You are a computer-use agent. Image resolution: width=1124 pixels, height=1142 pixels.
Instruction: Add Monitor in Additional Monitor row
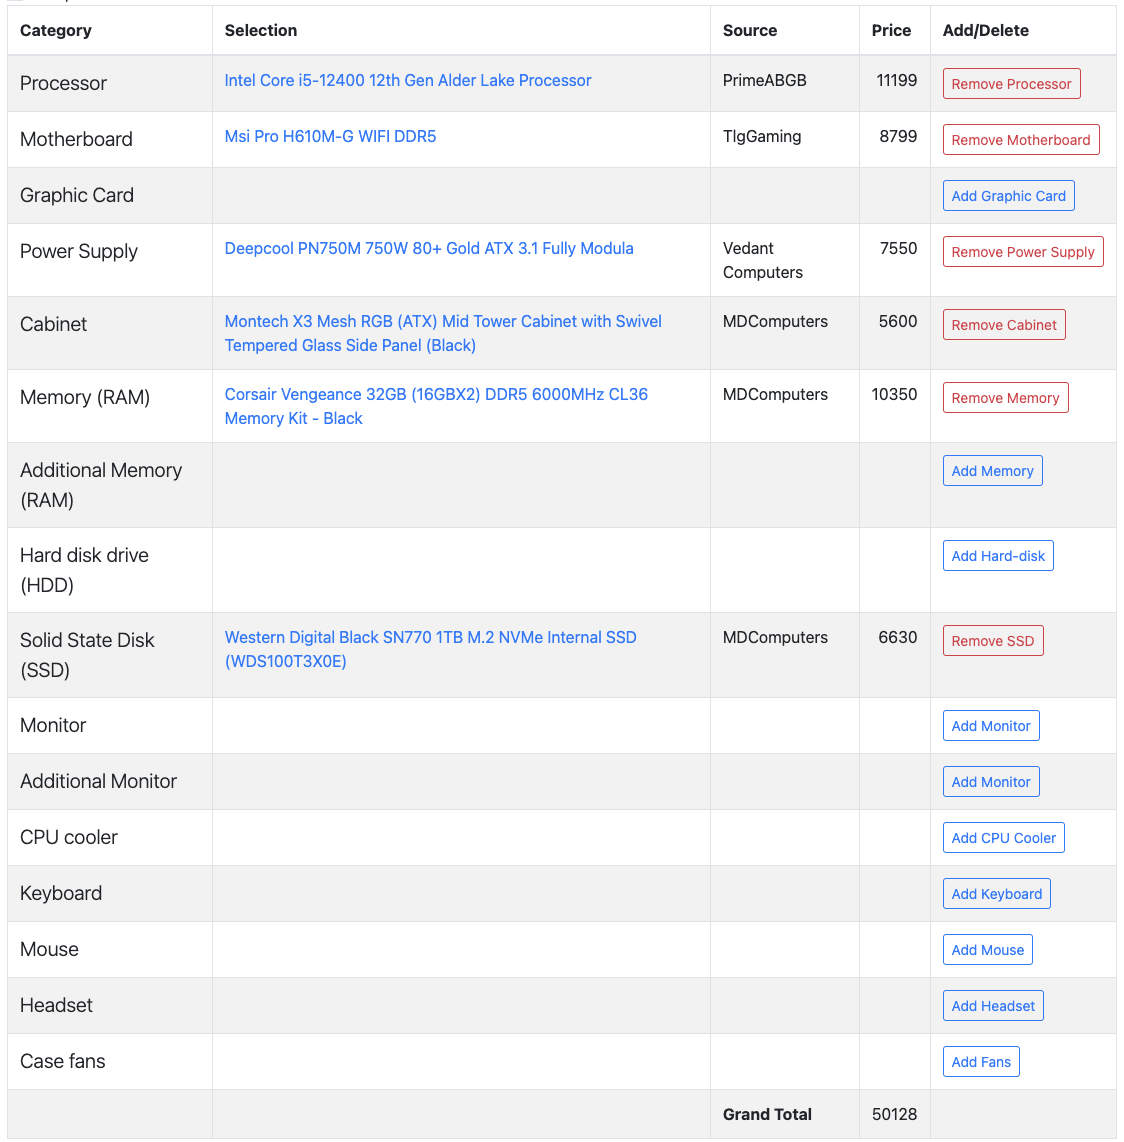point(991,782)
